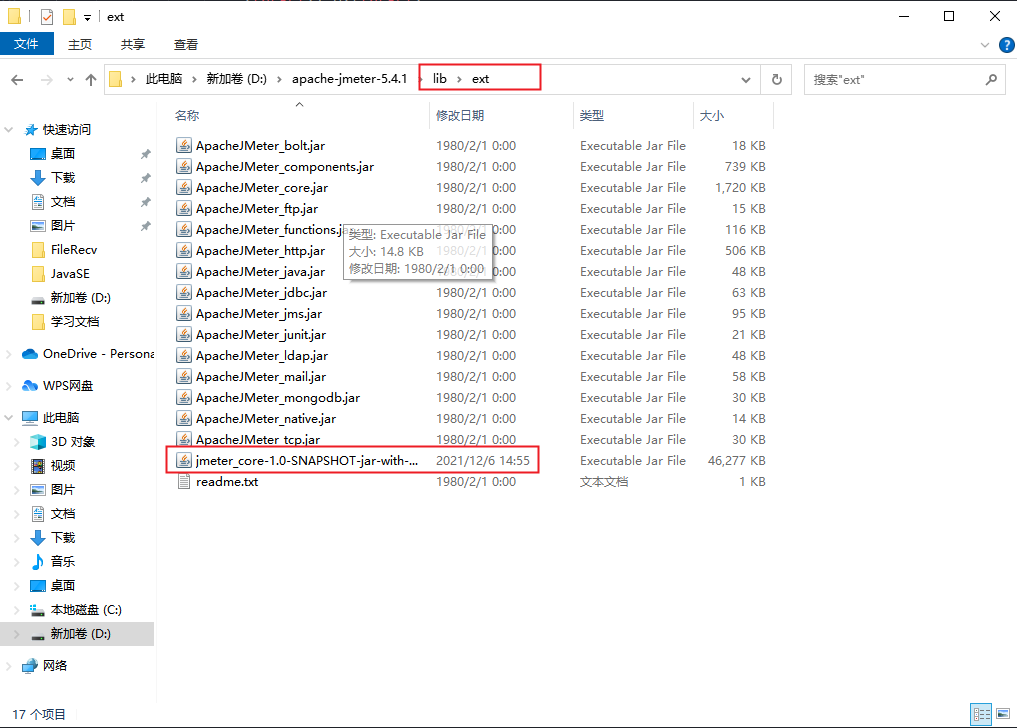Click apache-jmeter-5.4.1 breadcrumb segment
Screen dimensions: 1017x728
tap(350, 79)
